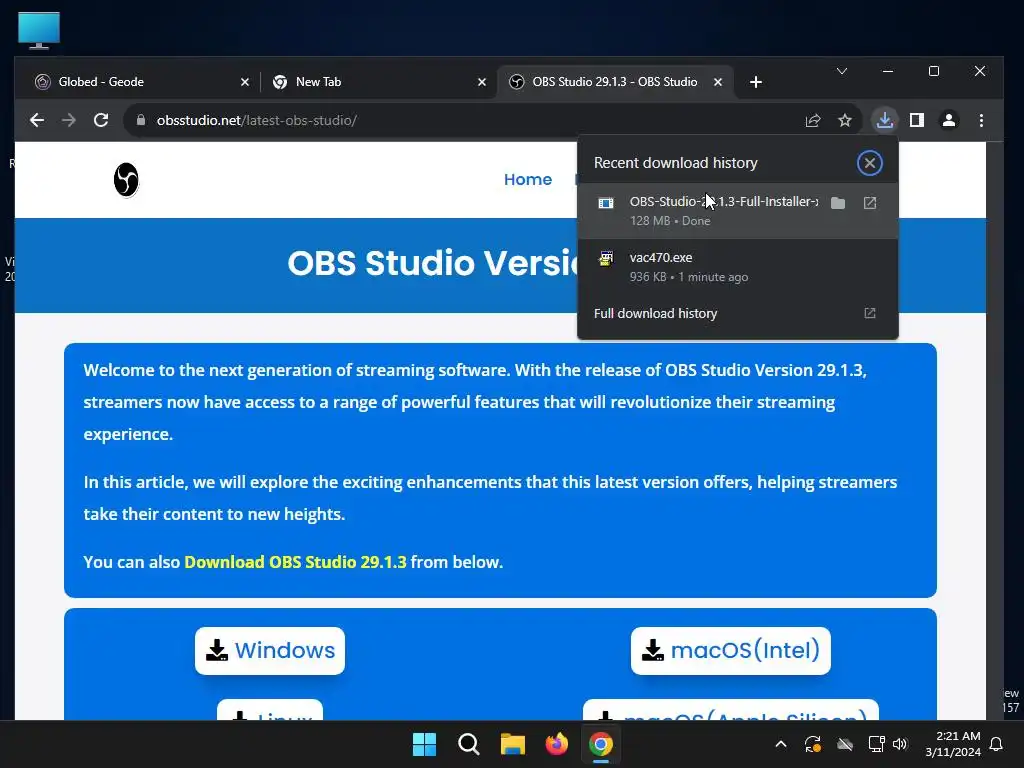
Task: Click the macOS(Intel) download button
Action: (x=731, y=650)
